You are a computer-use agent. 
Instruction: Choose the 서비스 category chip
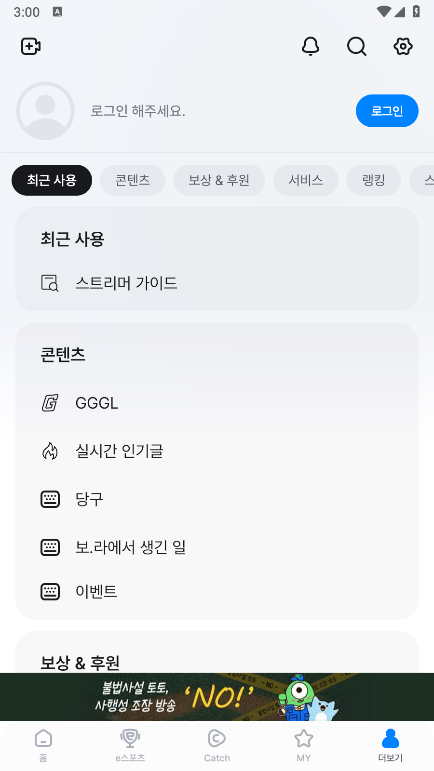305,180
